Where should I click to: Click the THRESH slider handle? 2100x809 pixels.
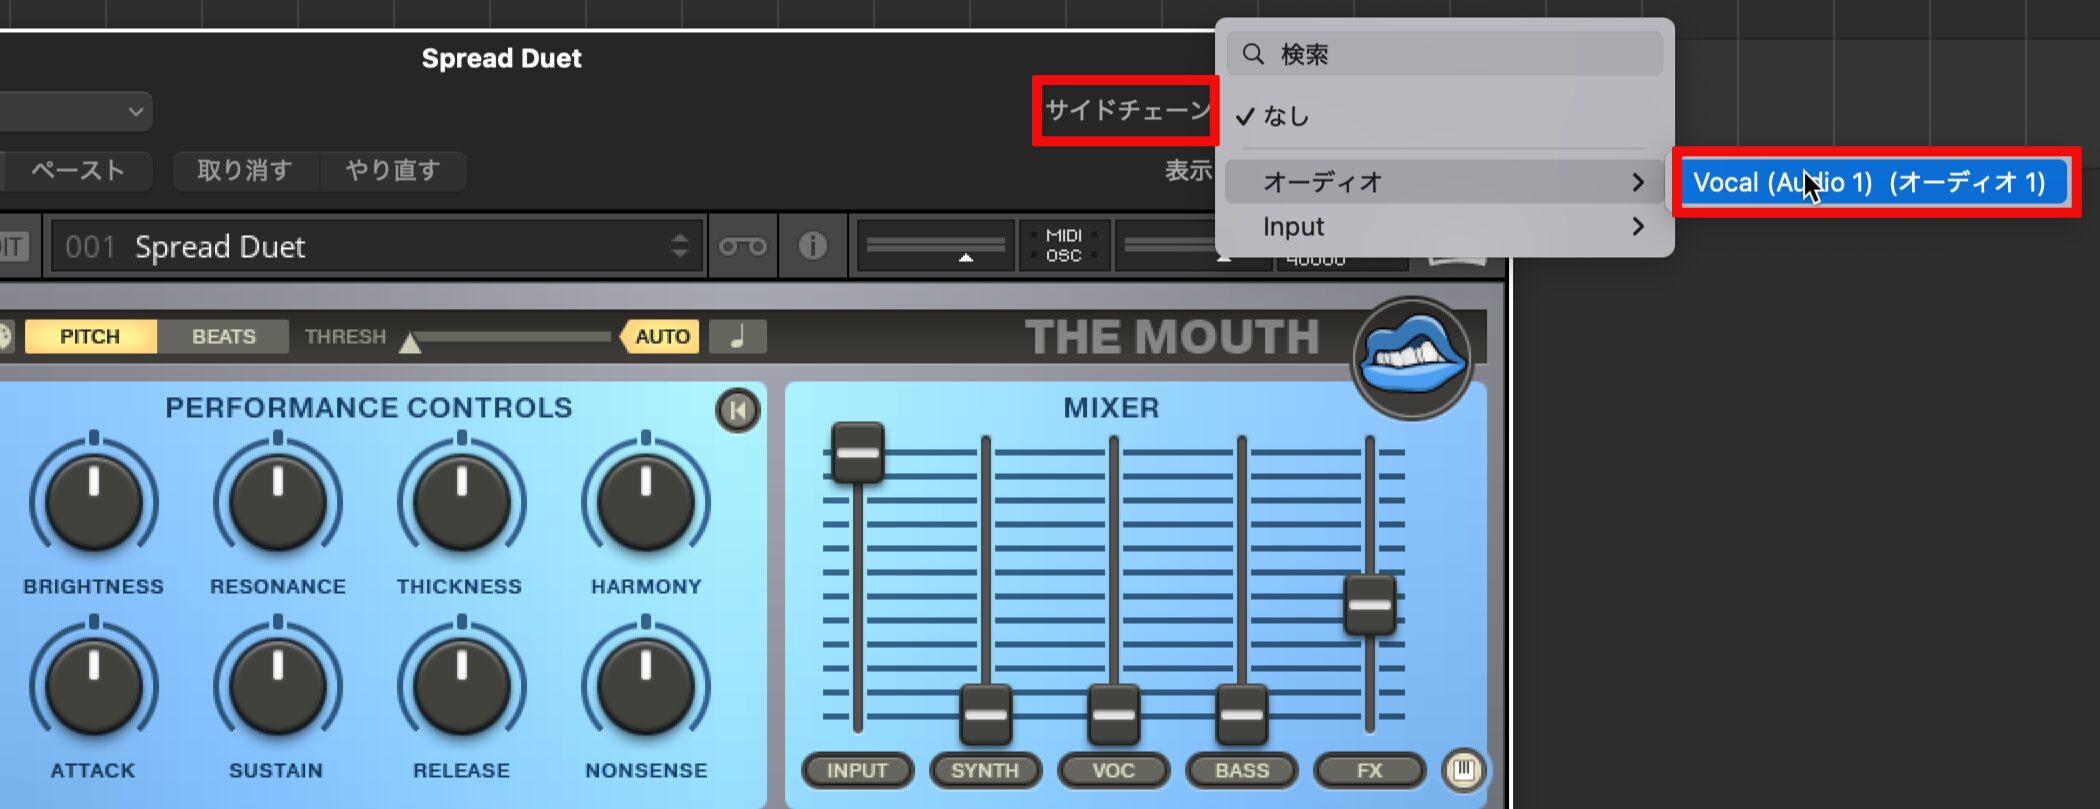click(409, 343)
